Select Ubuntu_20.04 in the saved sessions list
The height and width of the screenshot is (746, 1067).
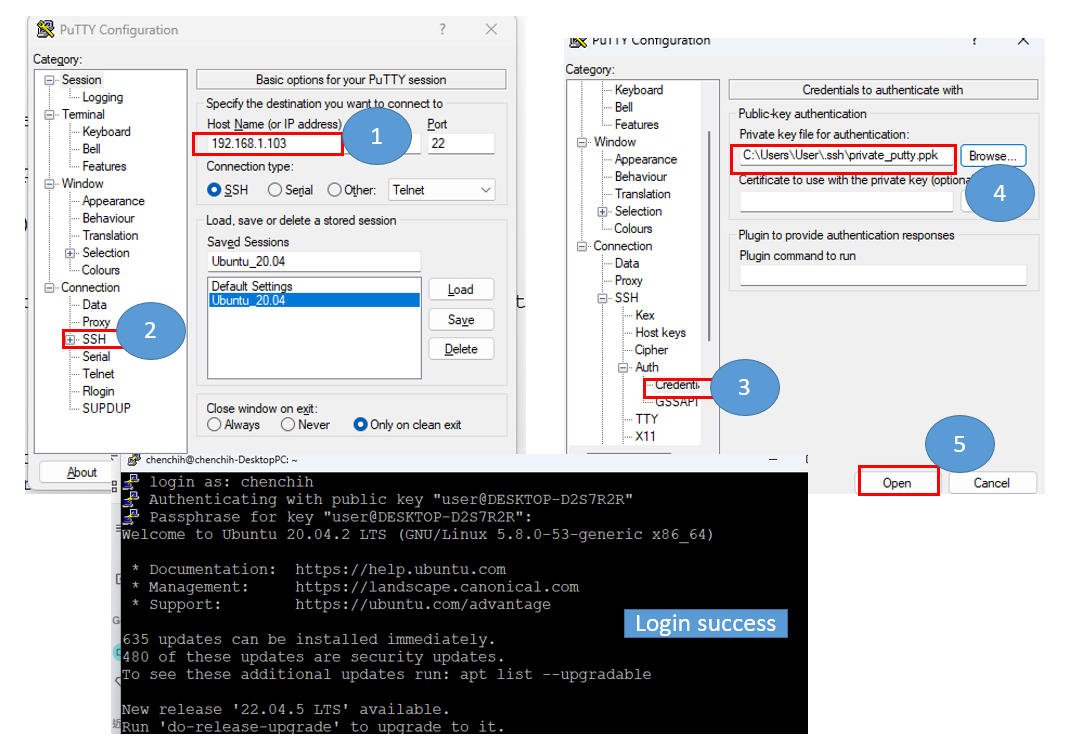pyautogui.click(x=314, y=301)
